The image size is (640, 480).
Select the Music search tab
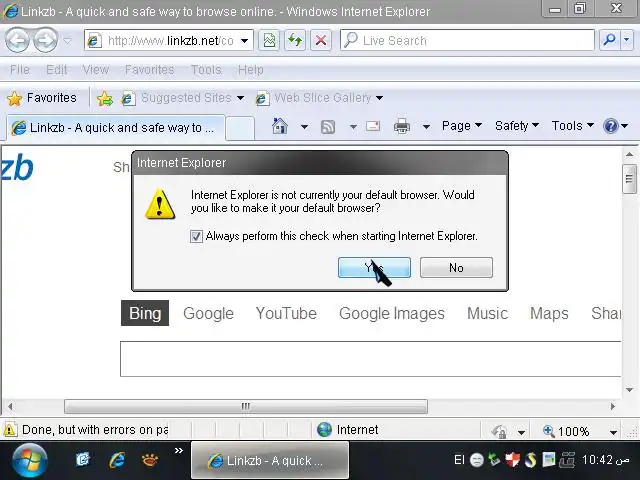487,313
